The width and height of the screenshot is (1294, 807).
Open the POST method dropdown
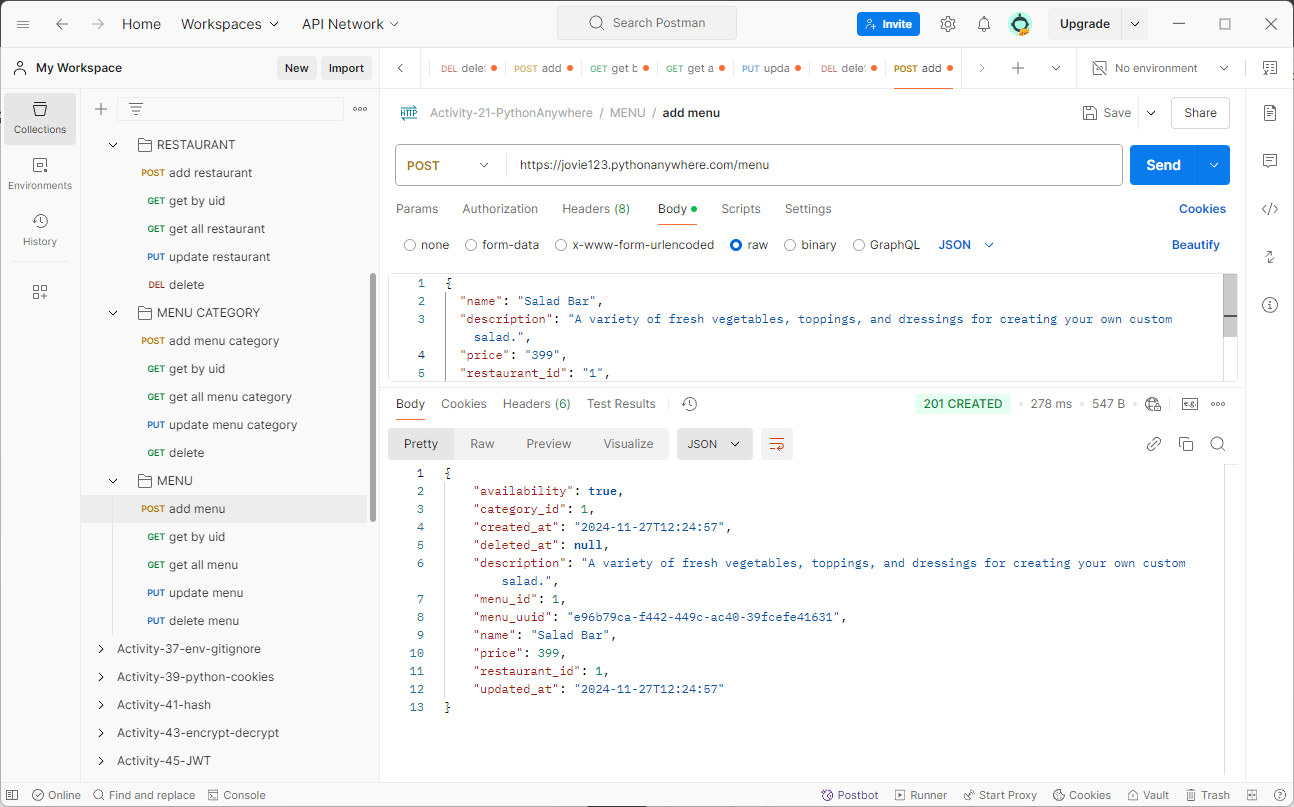451,165
